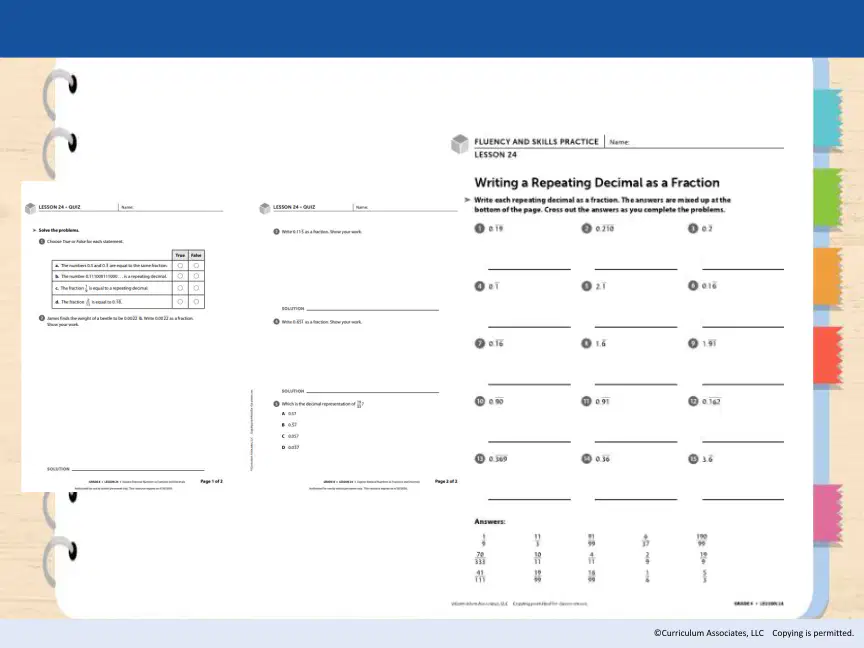Open the pink binder tab
This screenshot has width=864, height=648.
tap(828, 514)
